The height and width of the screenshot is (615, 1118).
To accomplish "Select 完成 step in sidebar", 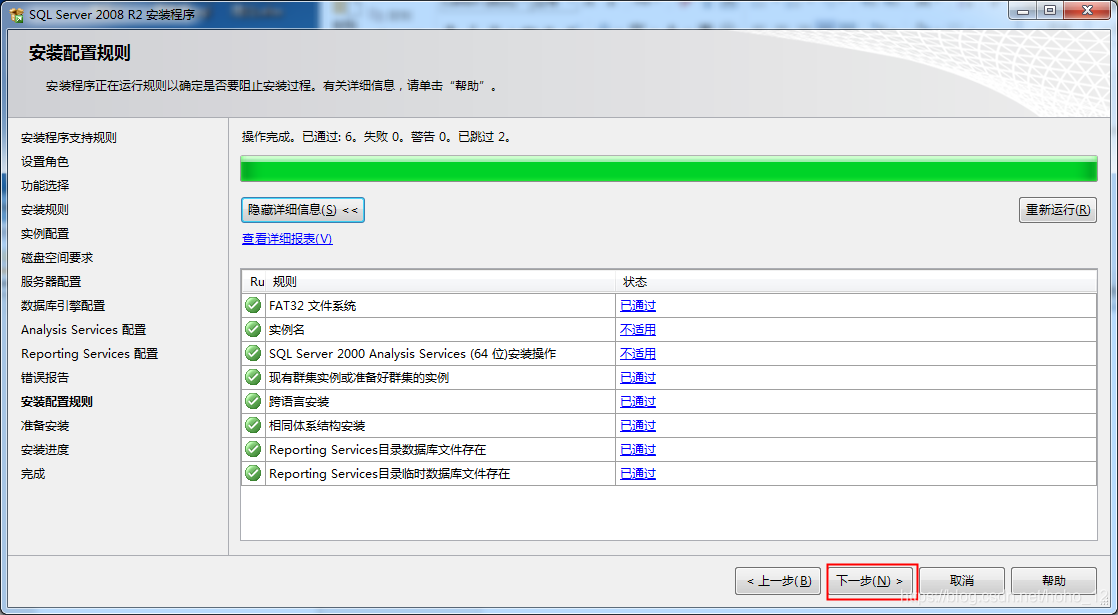I will coord(33,473).
